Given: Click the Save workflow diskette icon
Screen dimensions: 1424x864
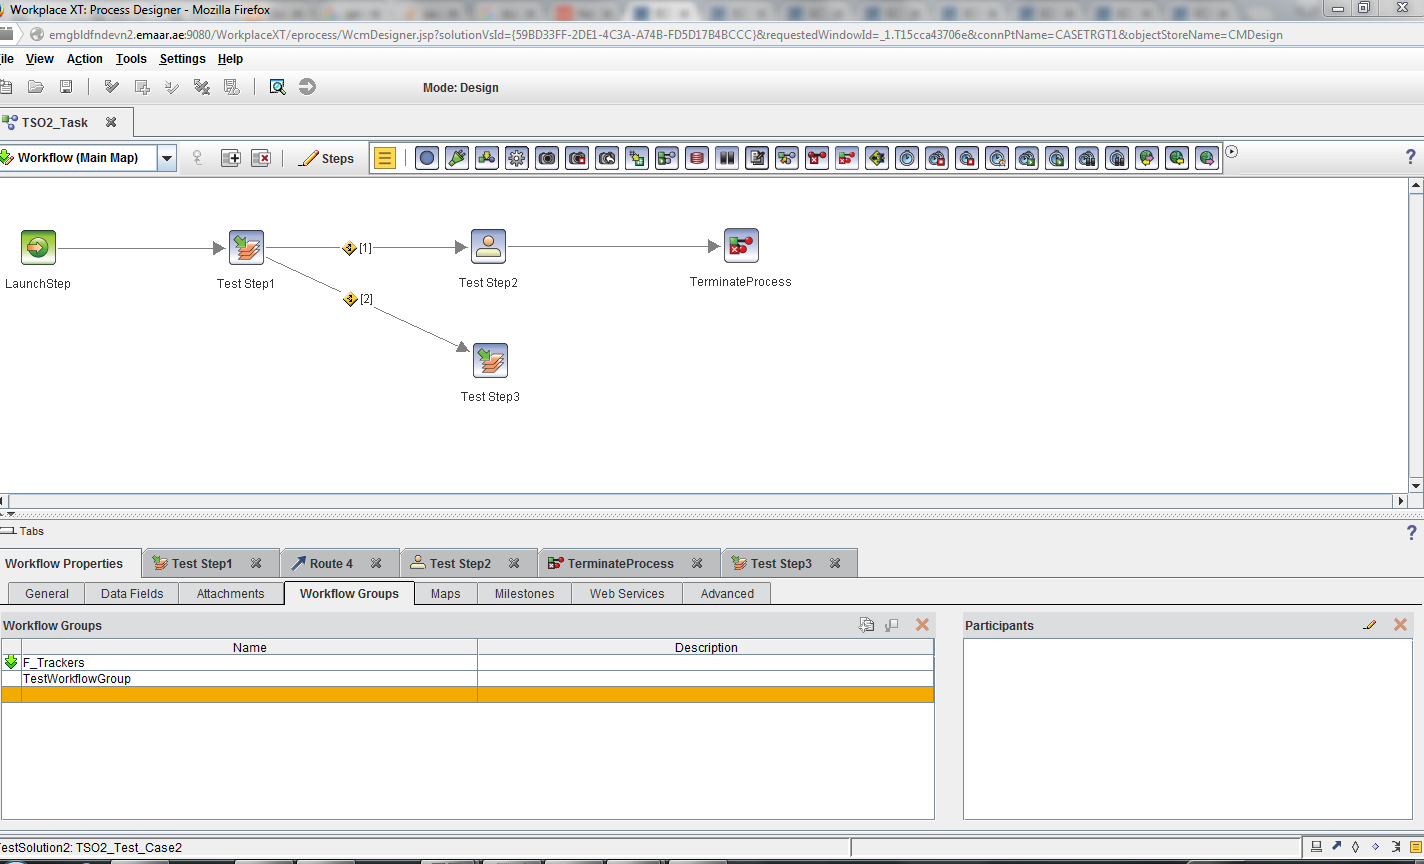Looking at the screenshot, I should coord(65,86).
